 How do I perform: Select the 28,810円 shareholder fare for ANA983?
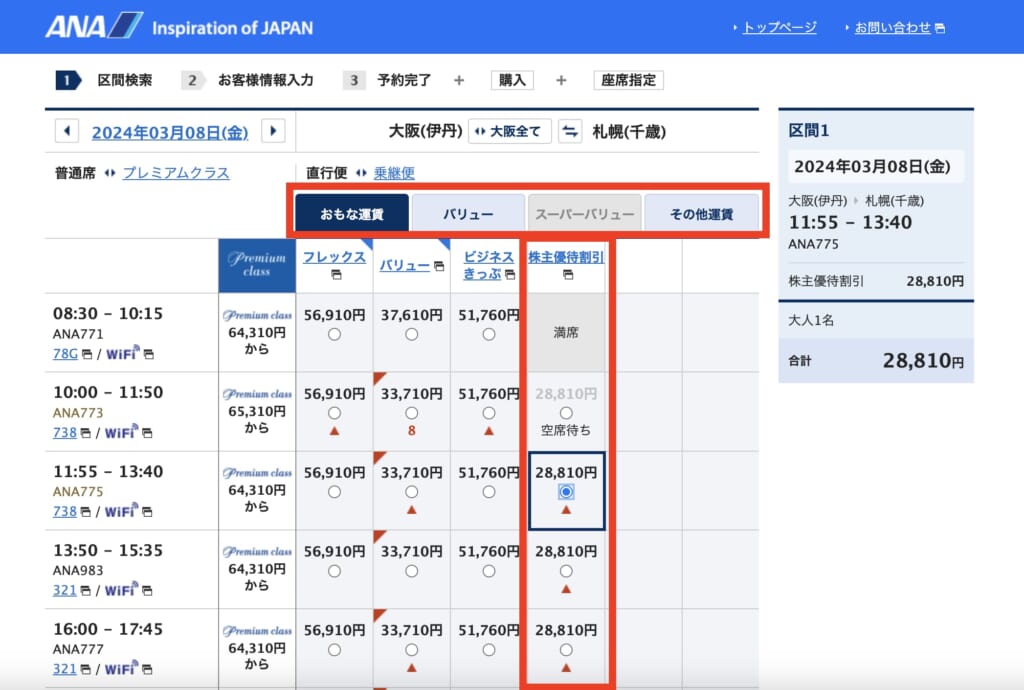pos(565,570)
